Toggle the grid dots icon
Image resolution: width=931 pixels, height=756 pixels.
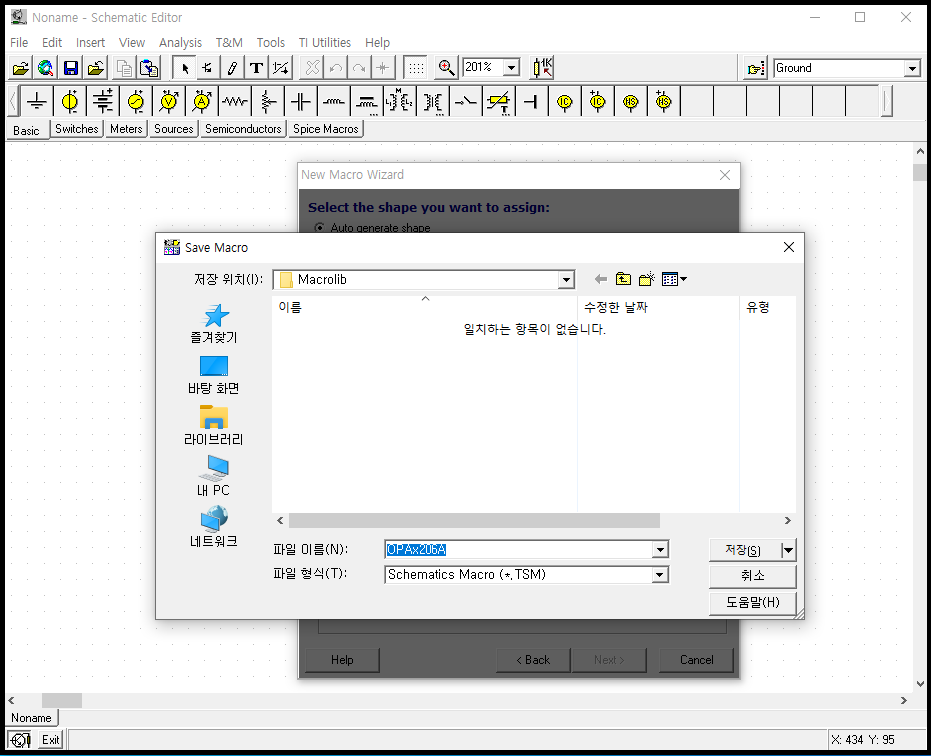coord(416,68)
